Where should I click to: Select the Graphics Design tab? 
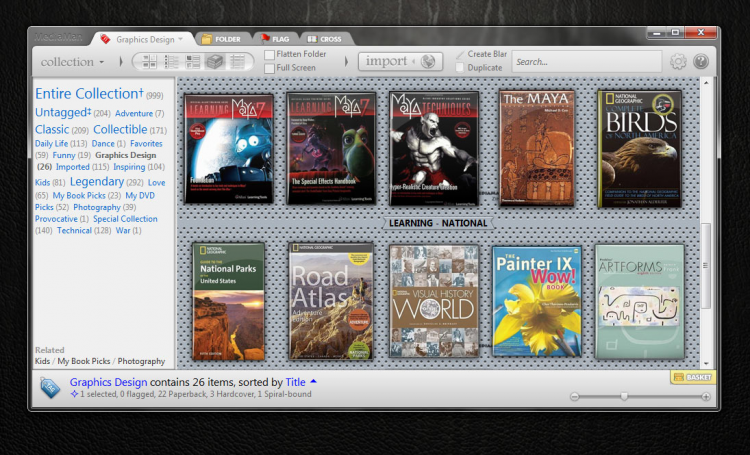pyautogui.click(x=144, y=39)
